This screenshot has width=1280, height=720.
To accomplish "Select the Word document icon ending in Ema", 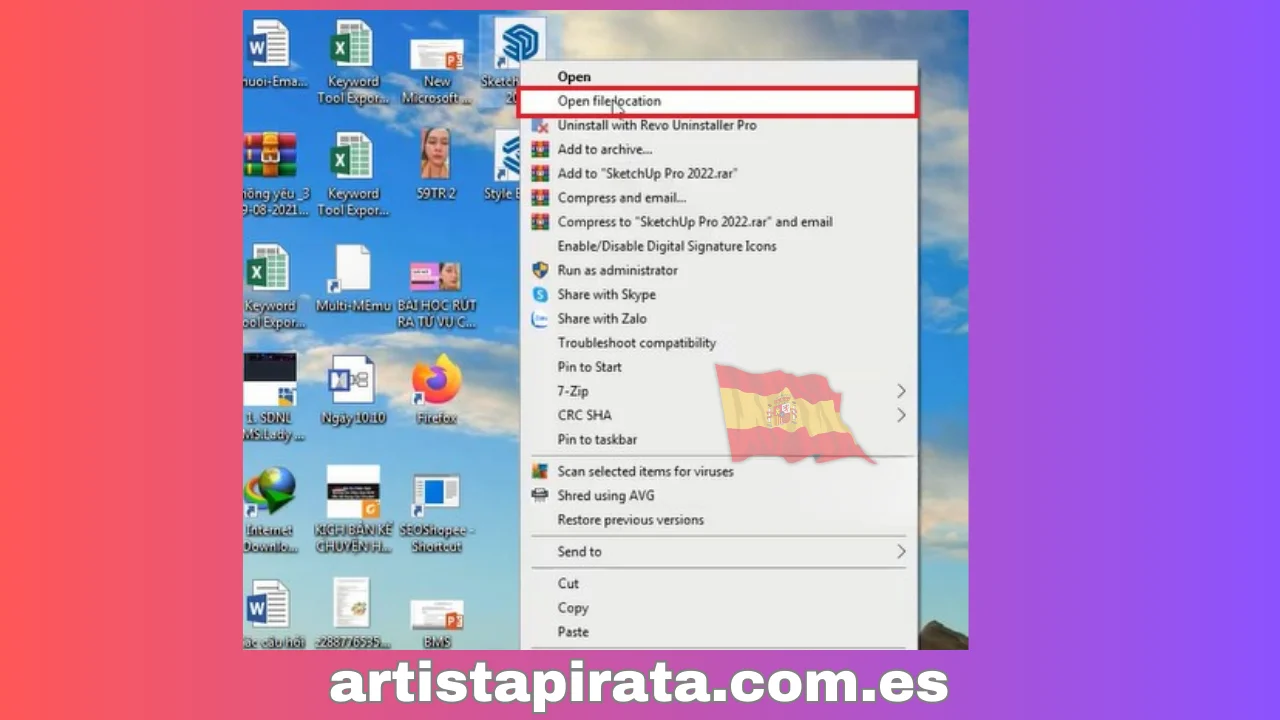I will (x=275, y=55).
